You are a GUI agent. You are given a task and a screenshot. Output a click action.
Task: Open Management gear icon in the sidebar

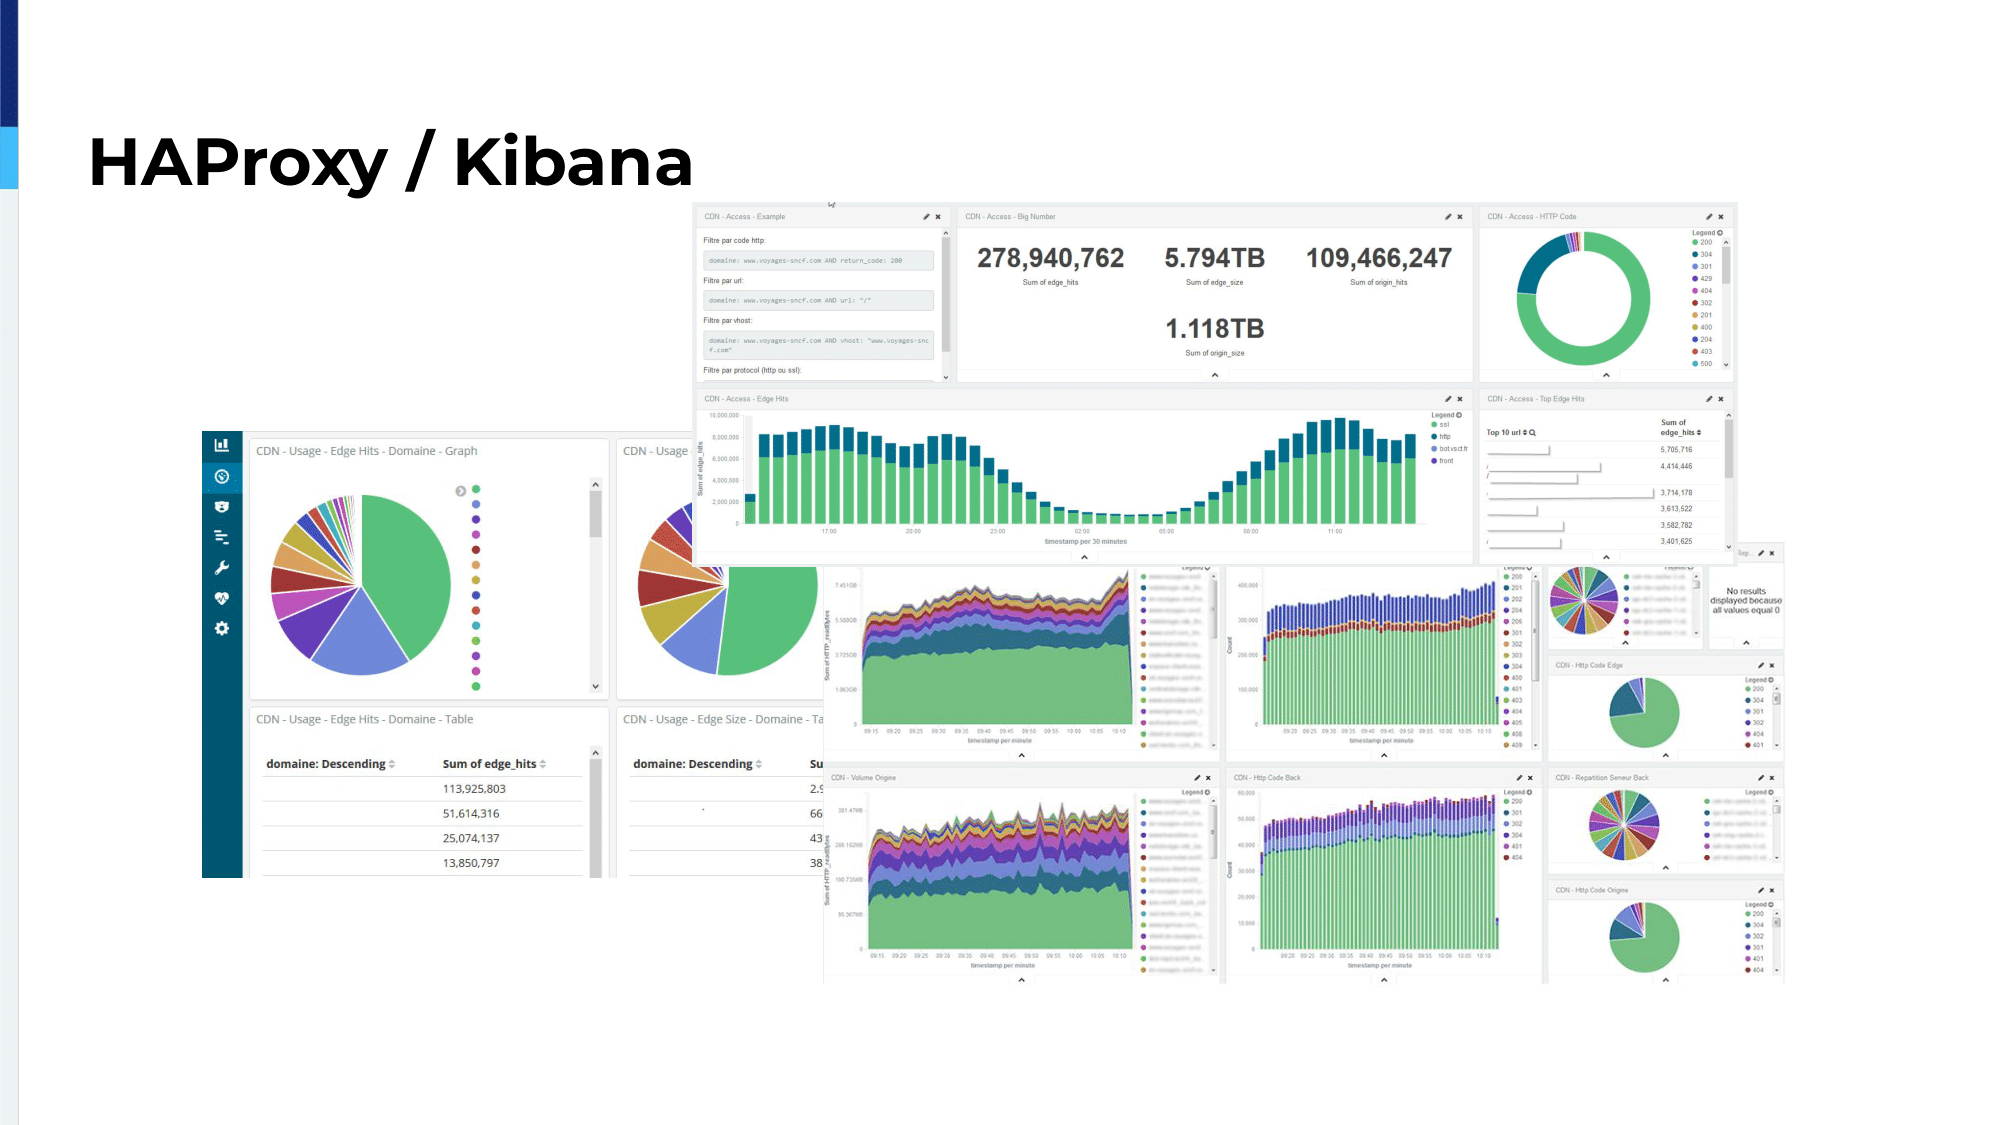(x=222, y=629)
